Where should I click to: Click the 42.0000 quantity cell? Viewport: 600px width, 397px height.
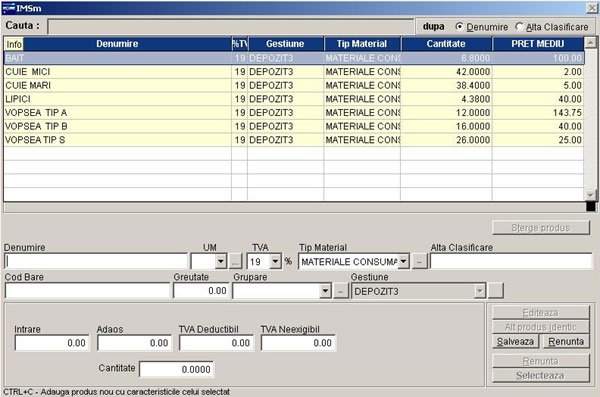[446, 72]
